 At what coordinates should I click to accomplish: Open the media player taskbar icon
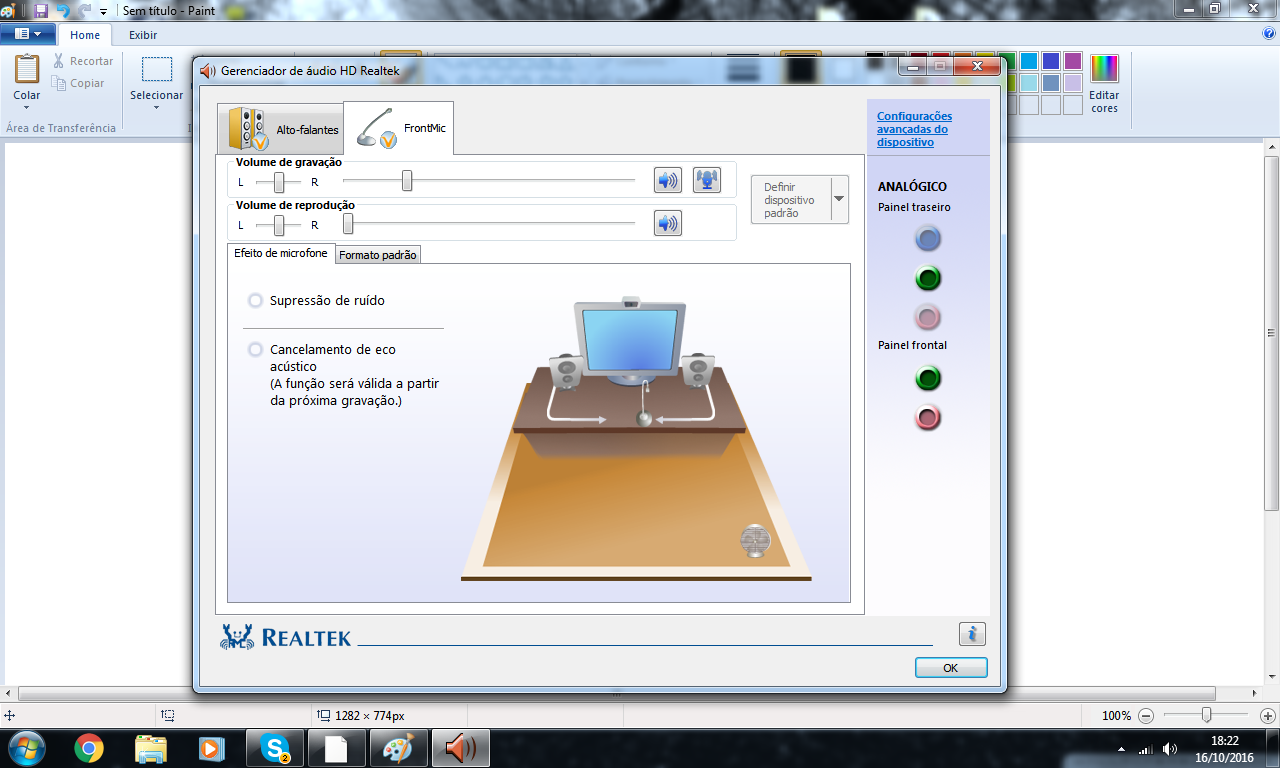click(x=211, y=748)
